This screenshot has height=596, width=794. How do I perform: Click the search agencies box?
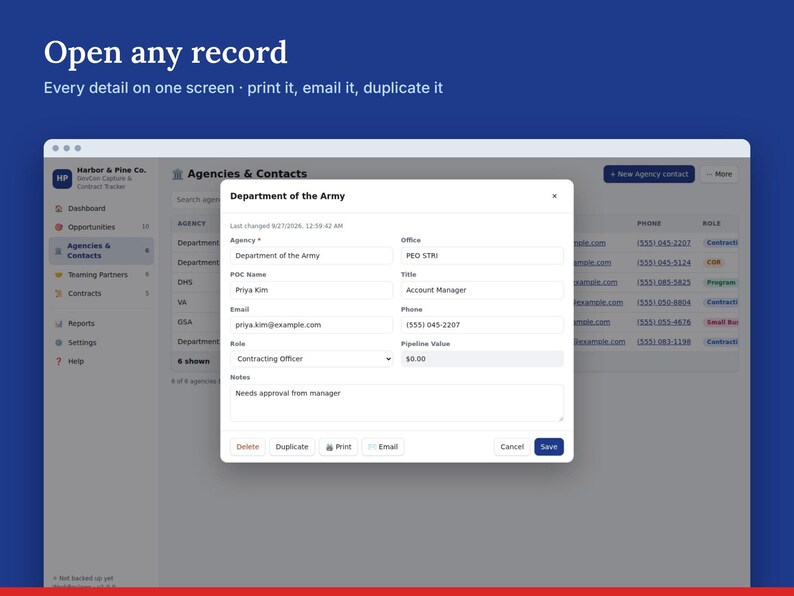(x=196, y=200)
